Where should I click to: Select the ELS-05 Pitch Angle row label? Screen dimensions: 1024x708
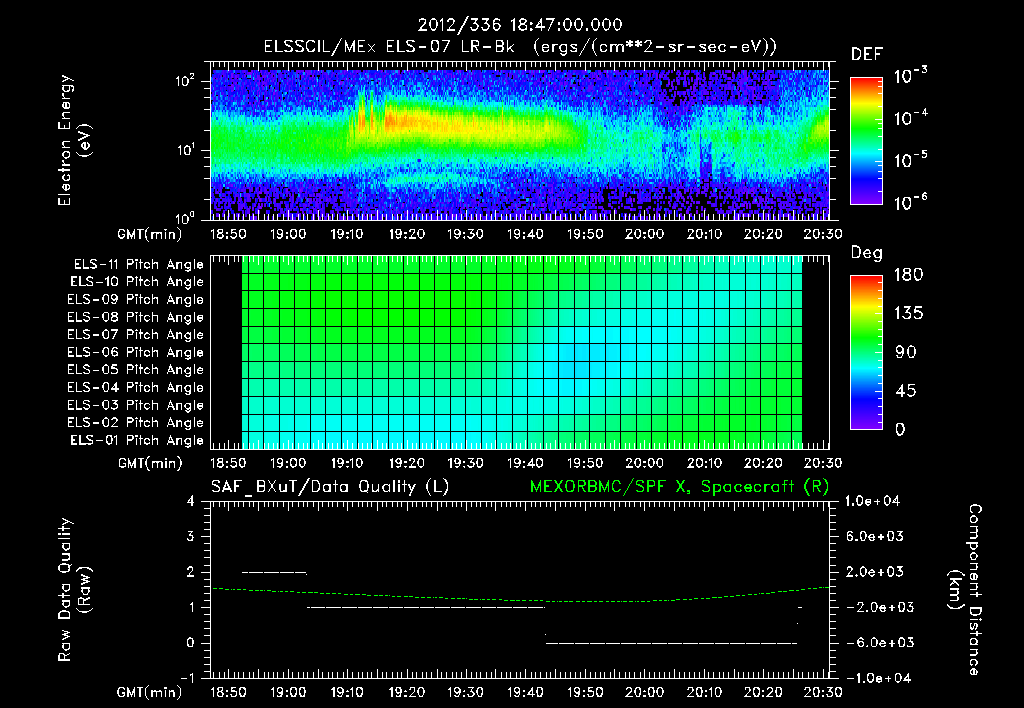click(x=136, y=370)
